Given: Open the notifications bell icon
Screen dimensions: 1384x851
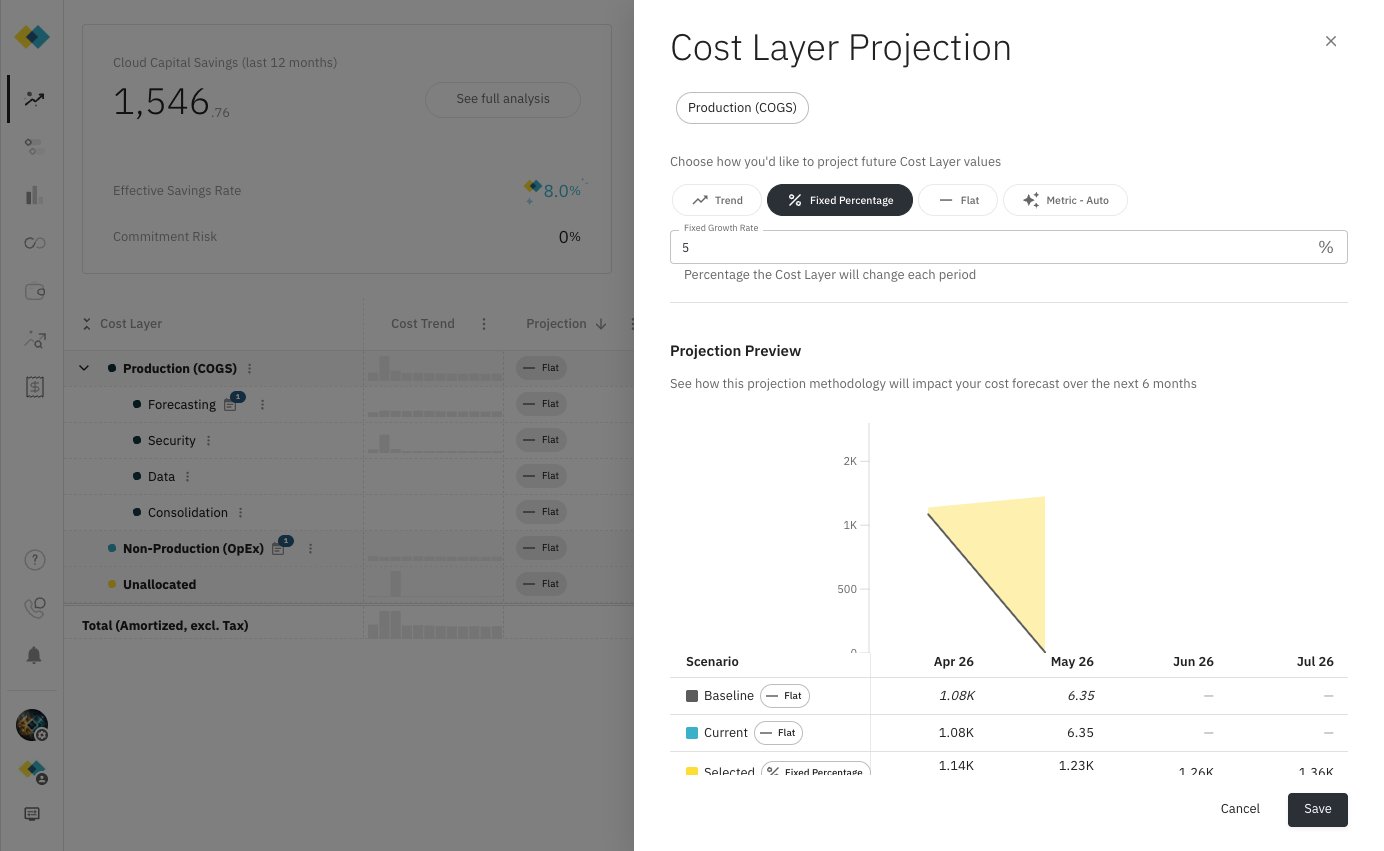Looking at the screenshot, I should tap(34, 655).
